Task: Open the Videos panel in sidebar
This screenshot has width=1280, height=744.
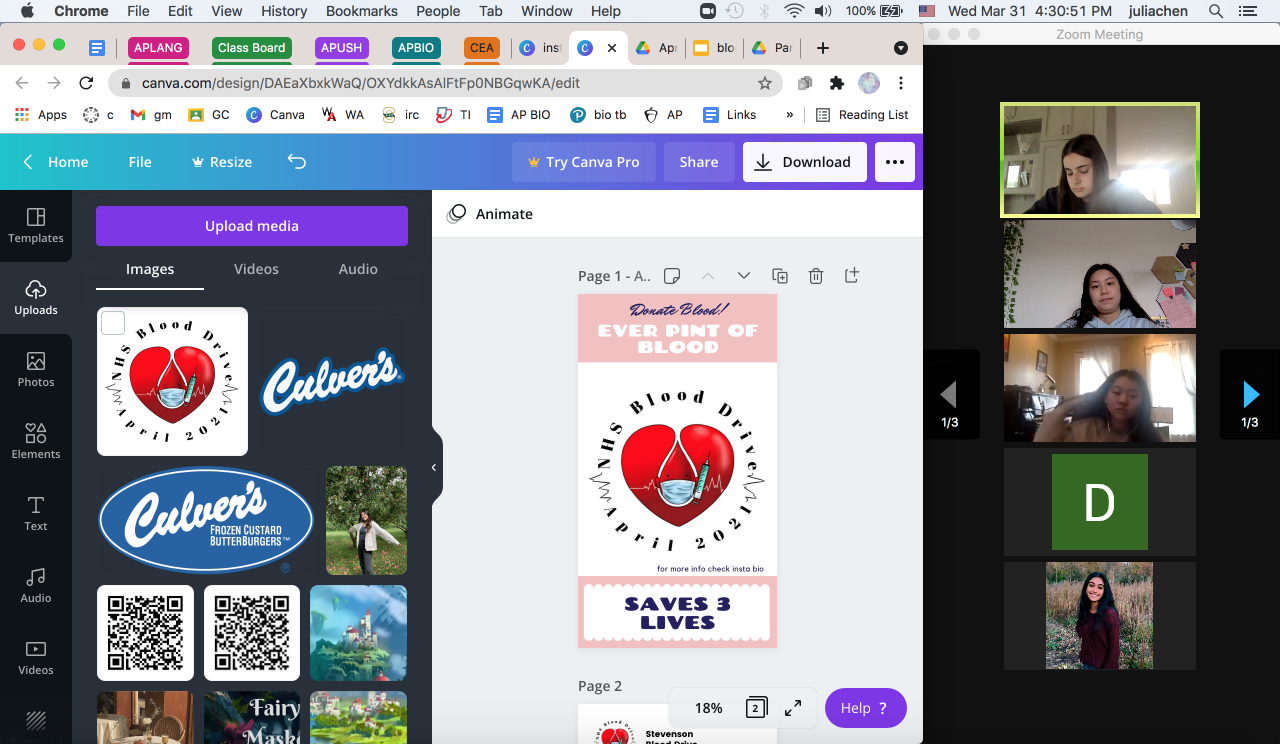Action: point(36,658)
